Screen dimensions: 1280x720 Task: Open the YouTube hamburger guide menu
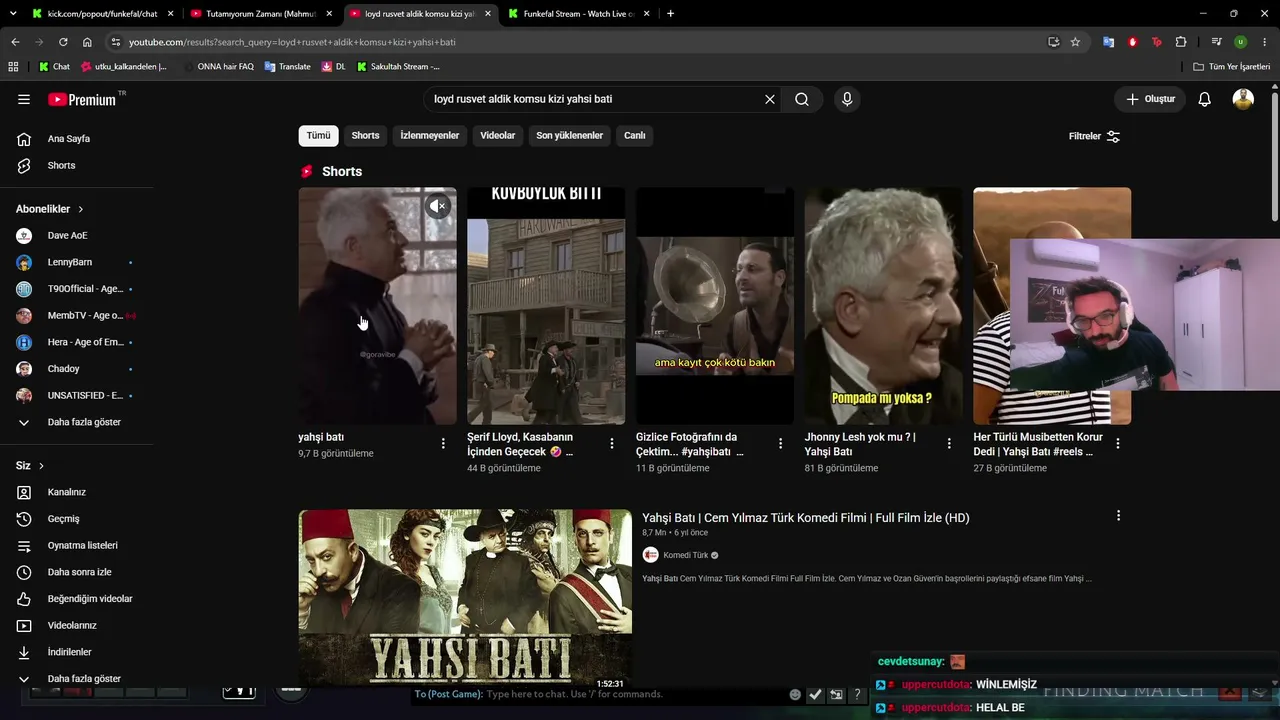click(24, 99)
